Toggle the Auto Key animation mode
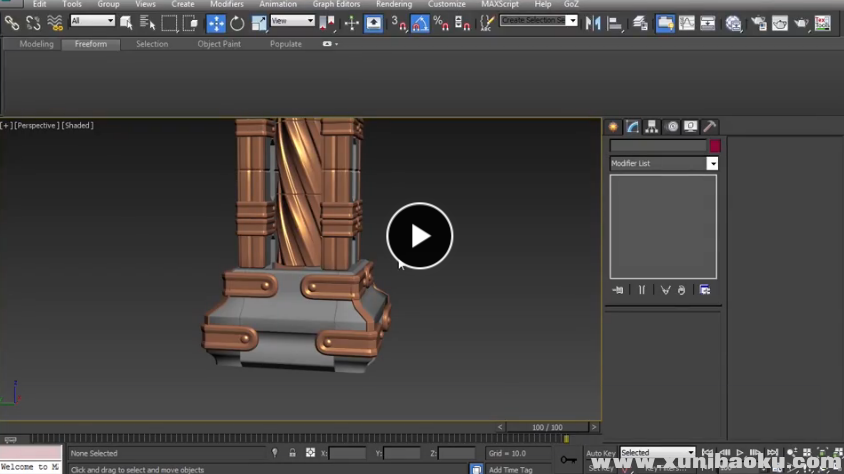Viewport: 844px width, 474px height. 600,453
